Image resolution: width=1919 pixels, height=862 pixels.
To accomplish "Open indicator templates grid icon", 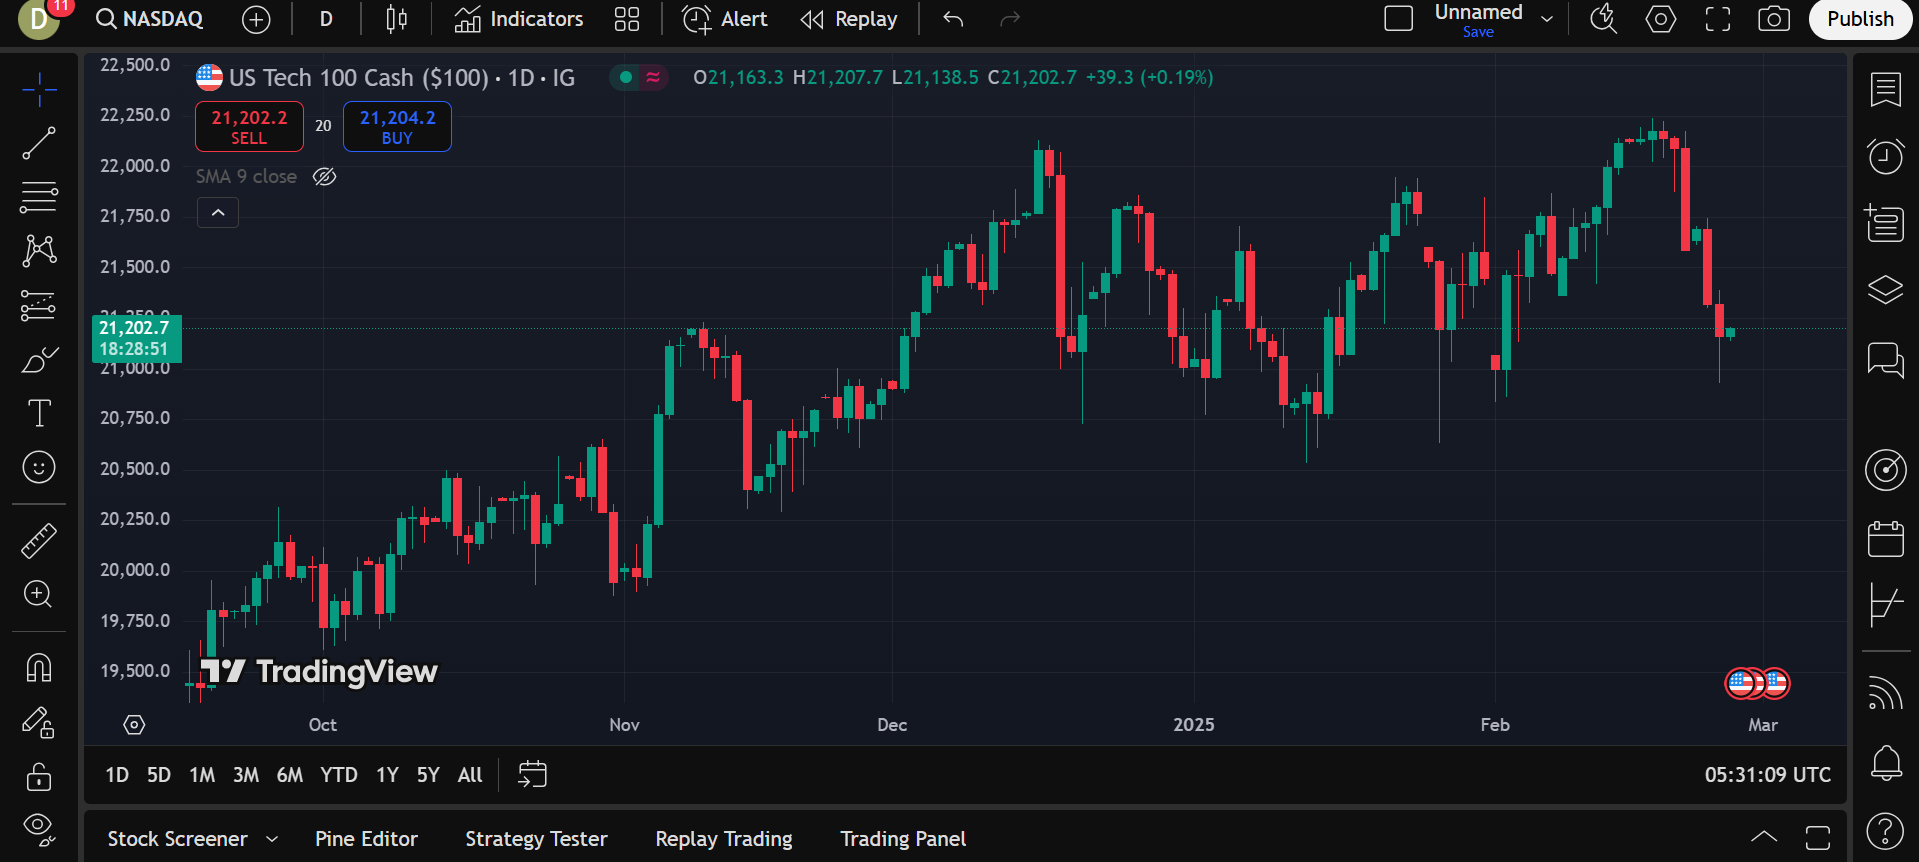I will 627,19.
